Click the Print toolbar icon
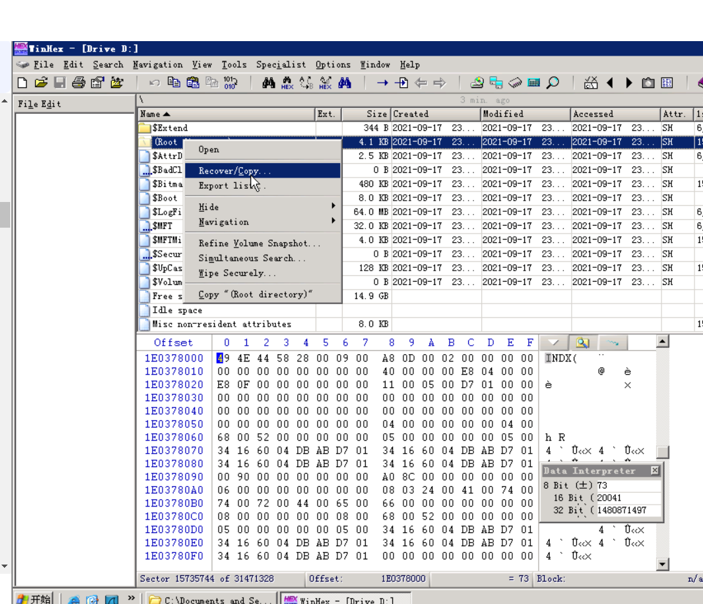The height and width of the screenshot is (604, 709). (x=79, y=83)
